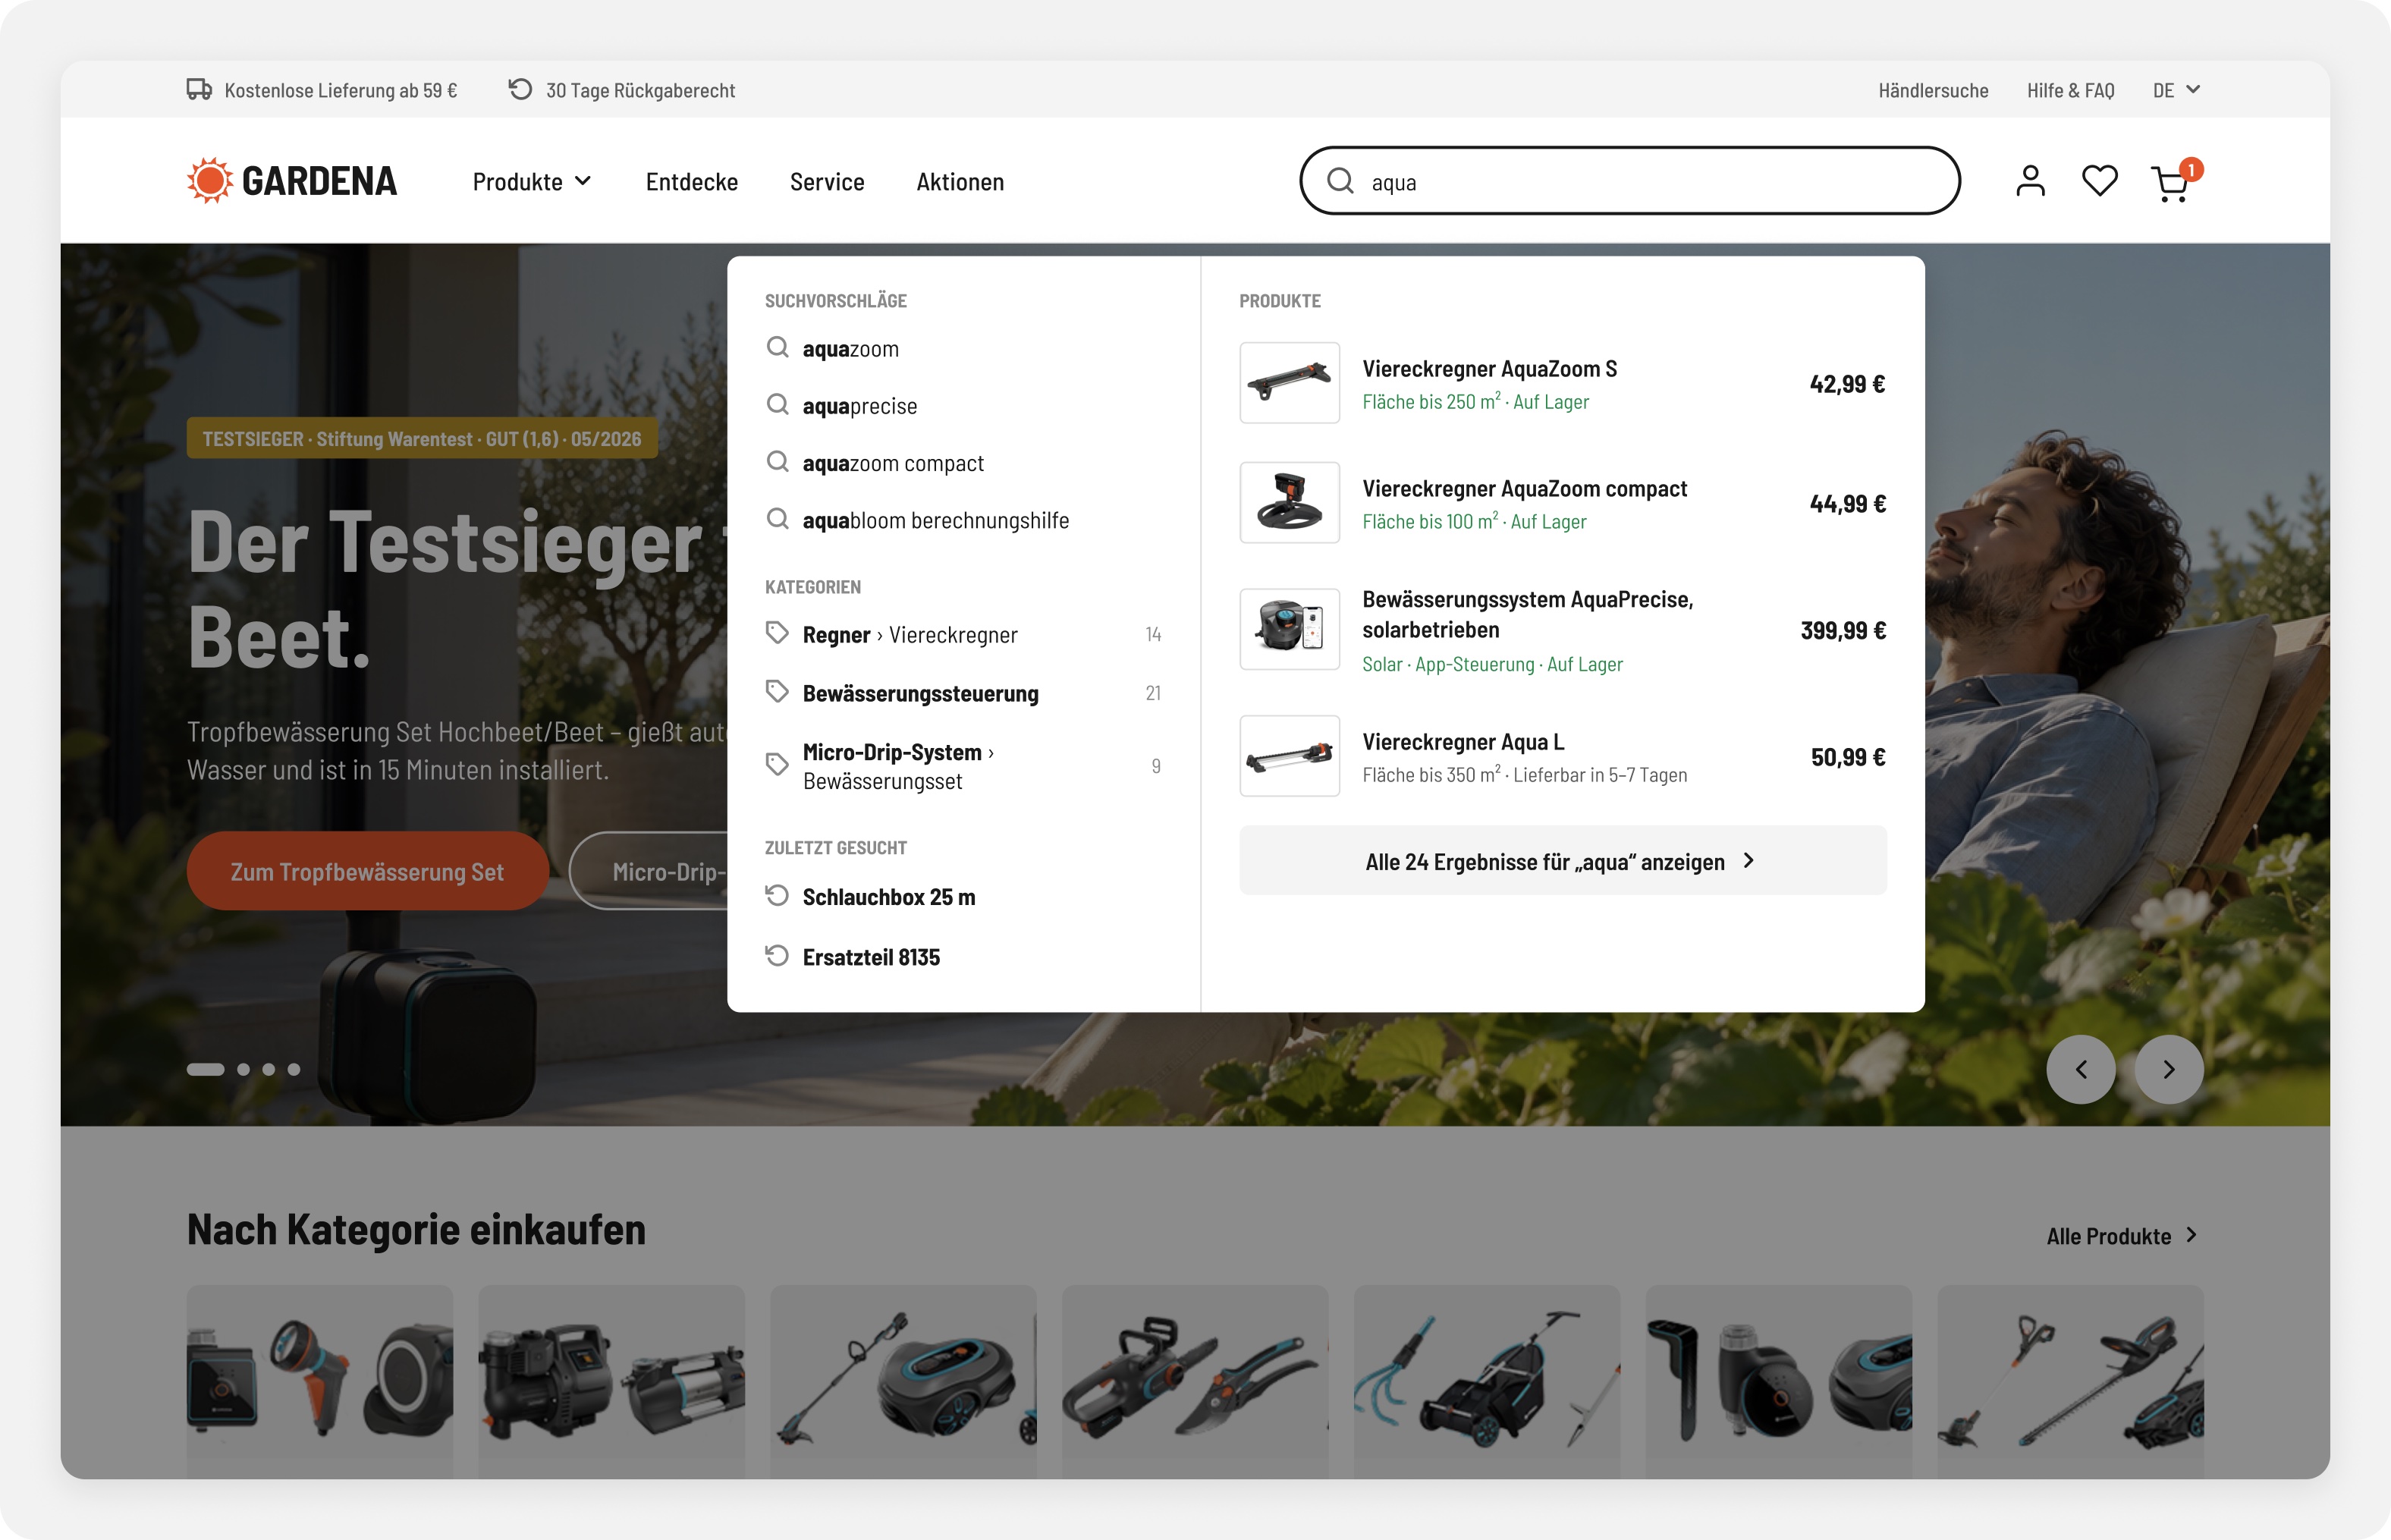Click tag icon for Bewässerungssteuerung category
This screenshot has height=1540, width=2391.
tap(777, 691)
